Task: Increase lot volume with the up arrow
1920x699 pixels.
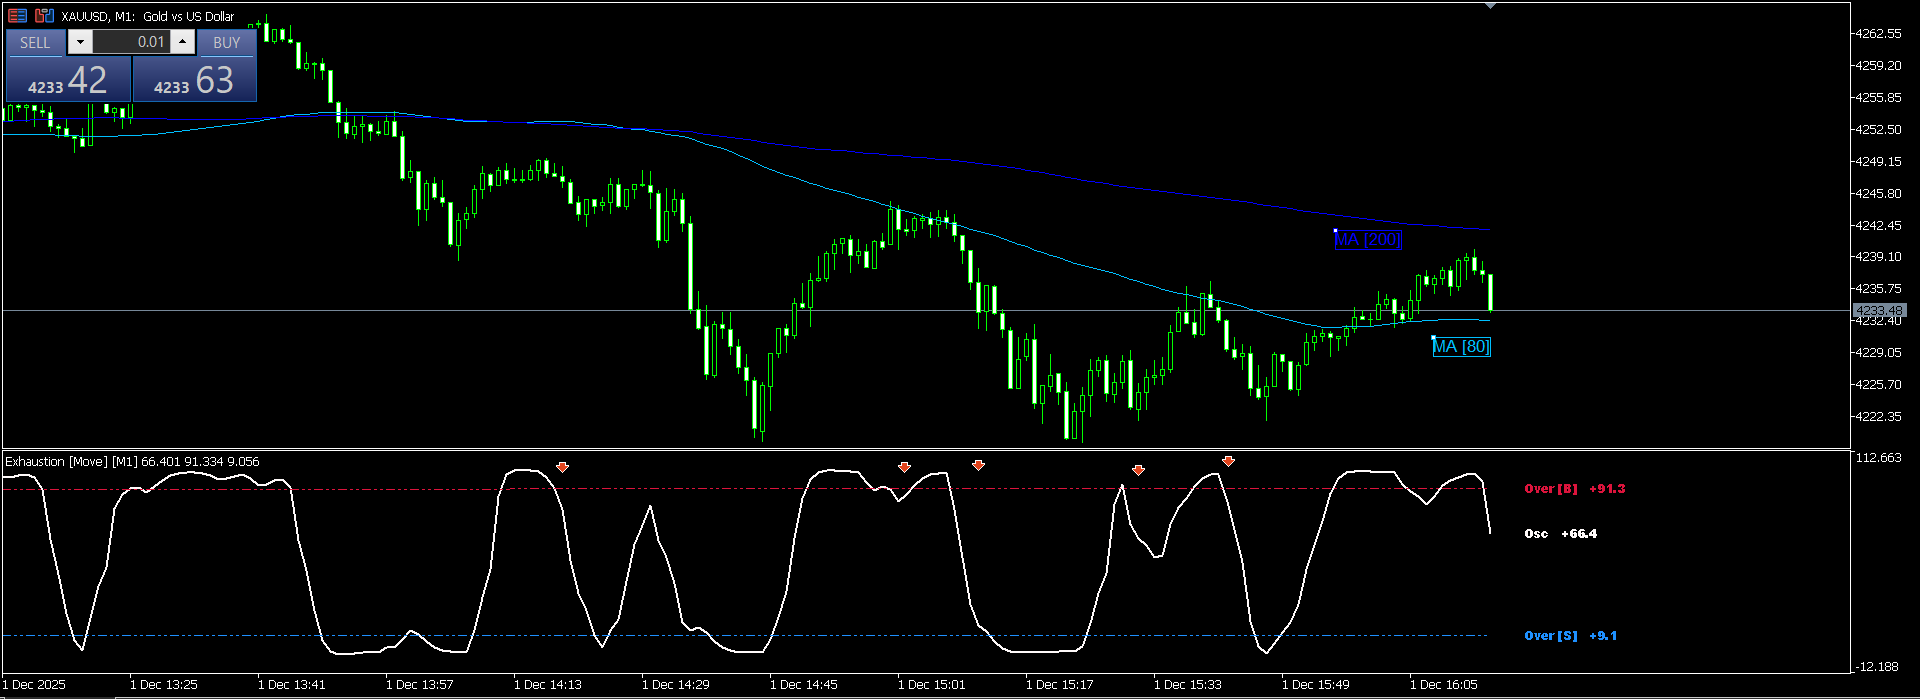Action: [x=182, y=42]
